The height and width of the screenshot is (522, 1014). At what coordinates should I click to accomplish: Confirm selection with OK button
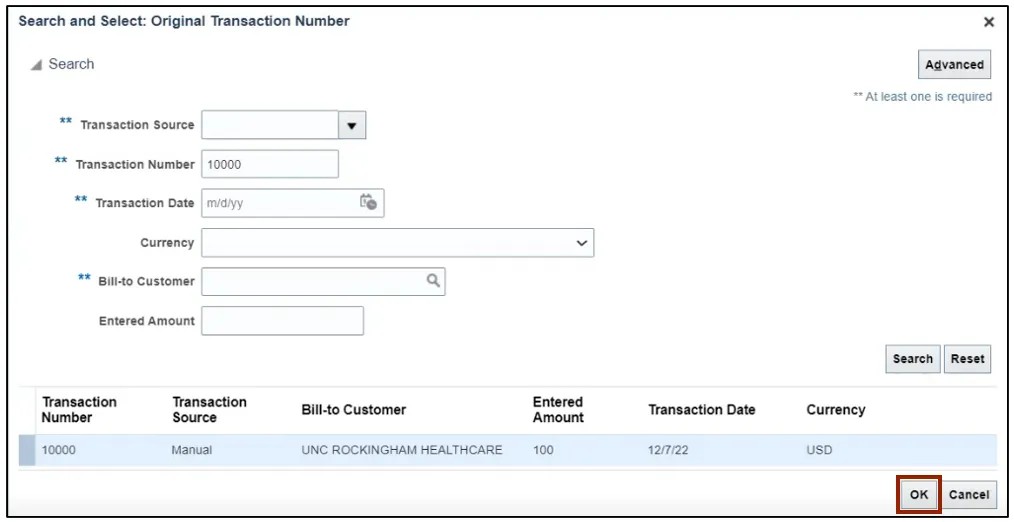(x=919, y=494)
